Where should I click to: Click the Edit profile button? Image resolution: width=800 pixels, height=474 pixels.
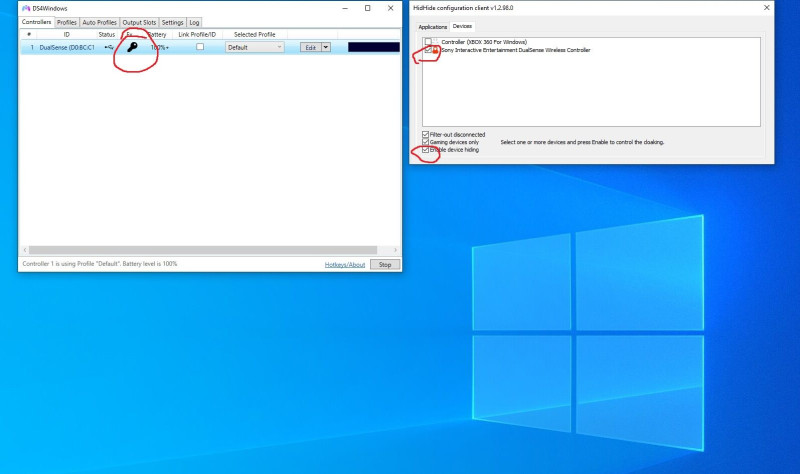pos(310,47)
